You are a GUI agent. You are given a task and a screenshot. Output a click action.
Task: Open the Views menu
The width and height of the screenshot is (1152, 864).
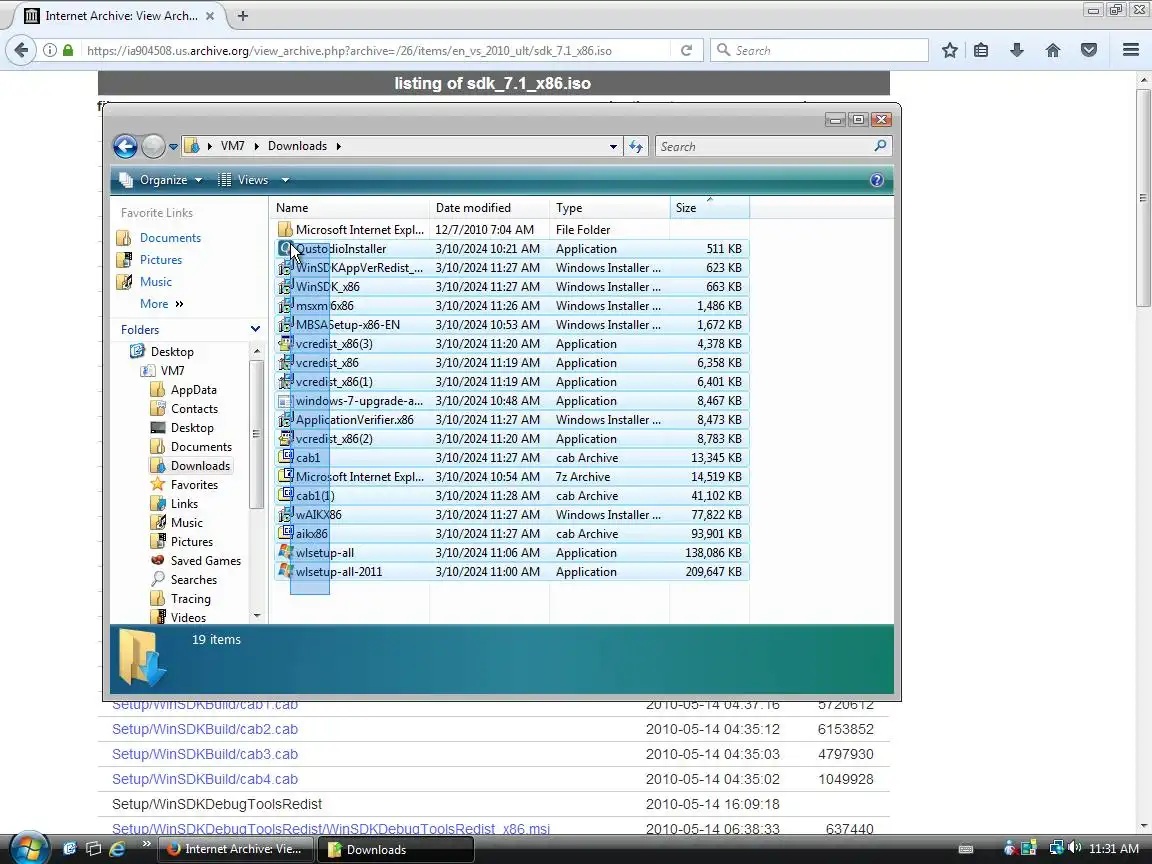coord(253,180)
